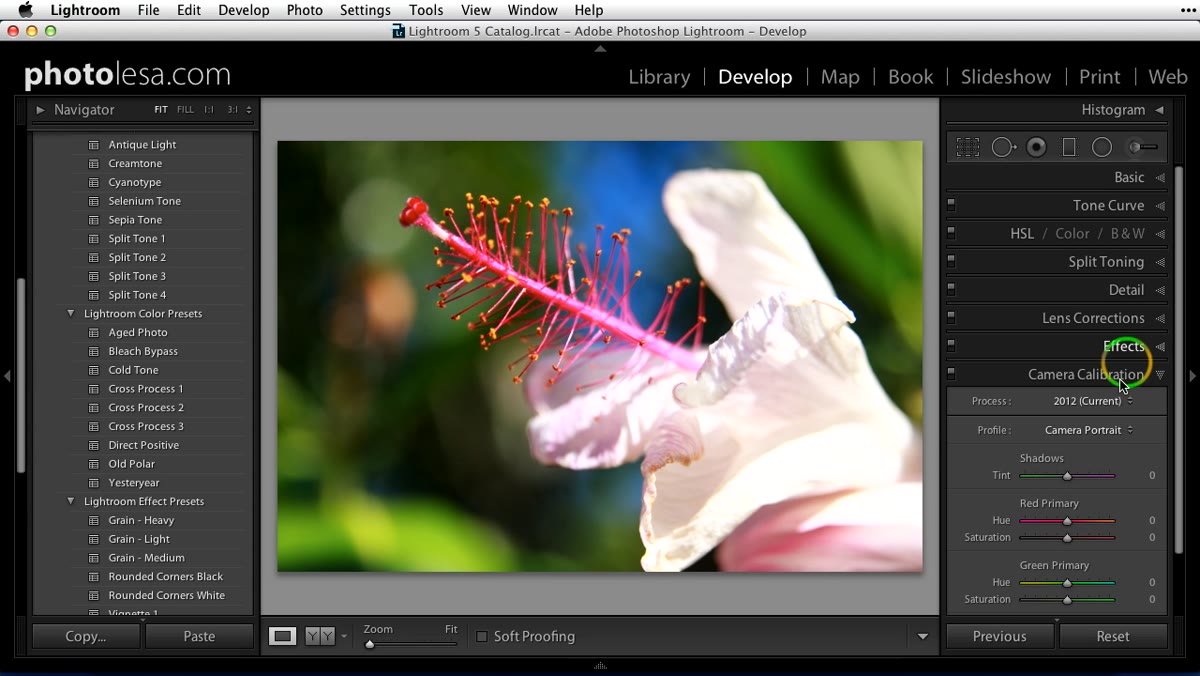Enable the Soft Proofing checkbox
The height and width of the screenshot is (676, 1200).
482,636
